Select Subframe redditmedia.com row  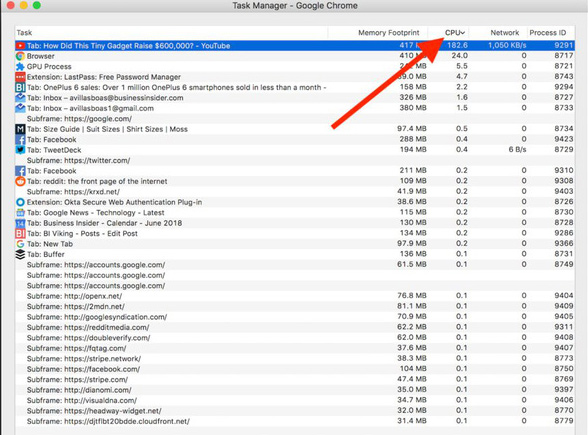coord(295,327)
